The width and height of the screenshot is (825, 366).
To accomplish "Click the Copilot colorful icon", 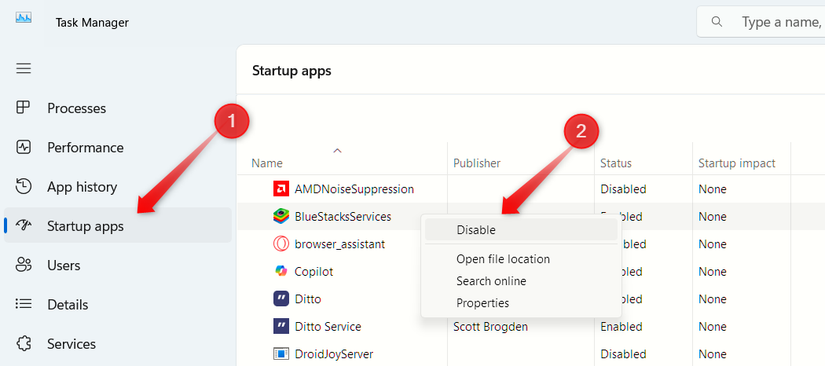I will pyautogui.click(x=281, y=271).
